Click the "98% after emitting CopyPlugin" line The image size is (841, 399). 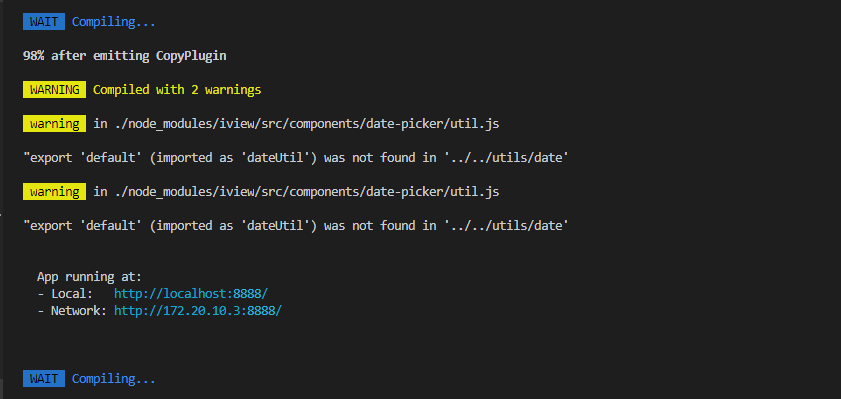tap(124, 56)
